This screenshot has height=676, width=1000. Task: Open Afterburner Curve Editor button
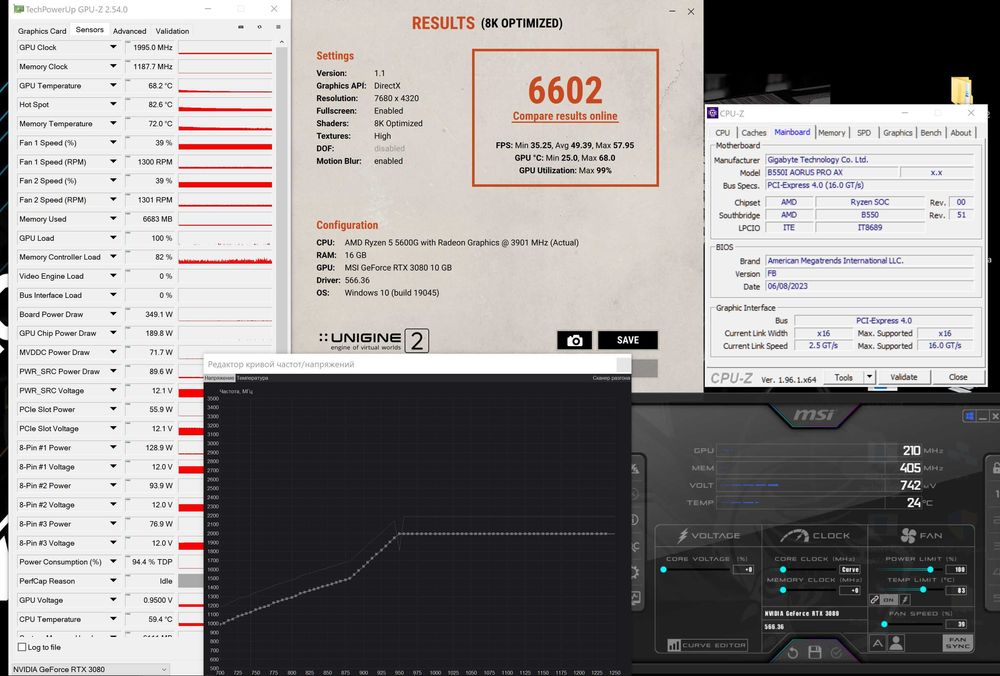click(707, 645)
